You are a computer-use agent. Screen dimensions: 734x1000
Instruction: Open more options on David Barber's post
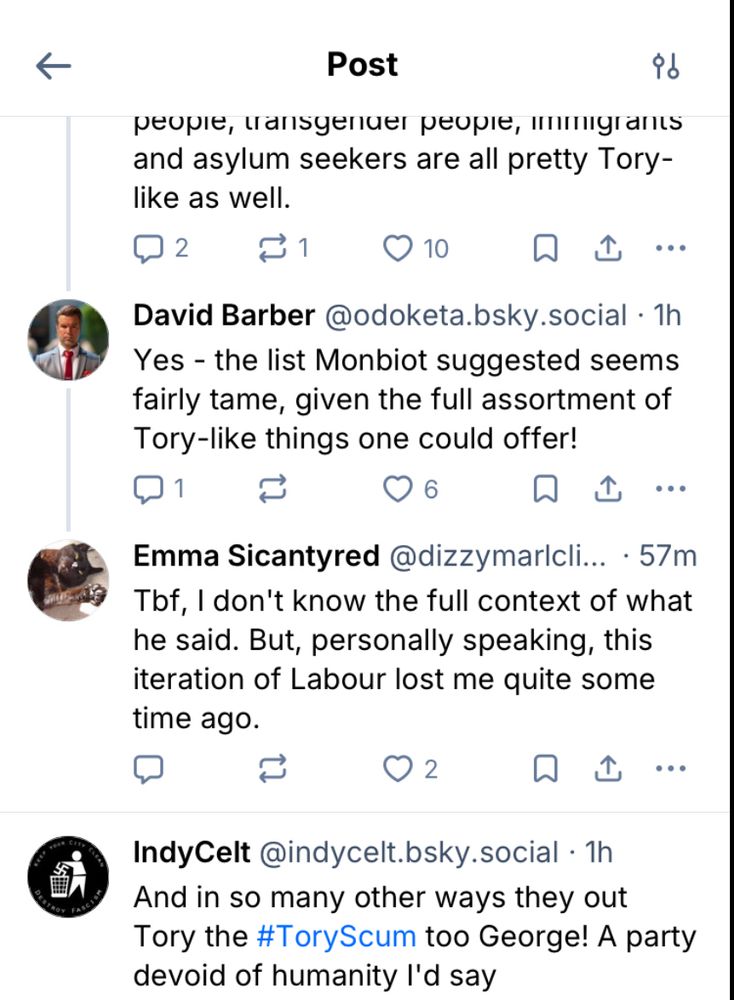click(x=670, y=488)
